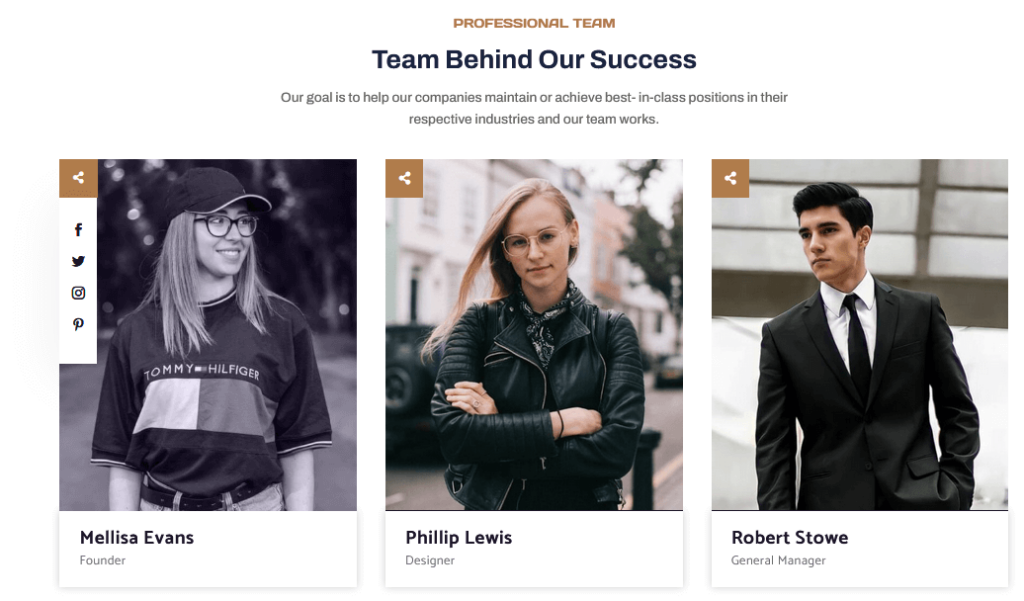Screen dimensions: 1024x601
Task: Open Mellisa Evans's Facebook profile icon
Action: pos(78,230)
